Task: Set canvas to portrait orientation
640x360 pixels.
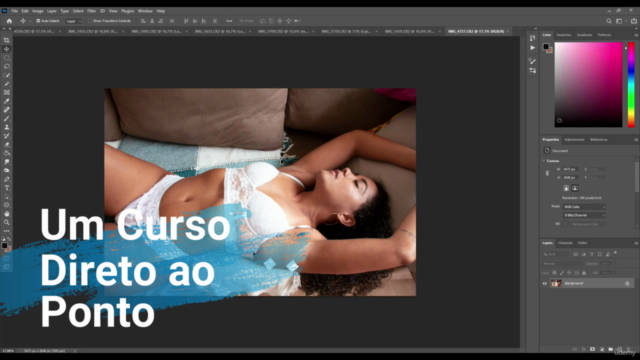Action: (x=566, y=188)
